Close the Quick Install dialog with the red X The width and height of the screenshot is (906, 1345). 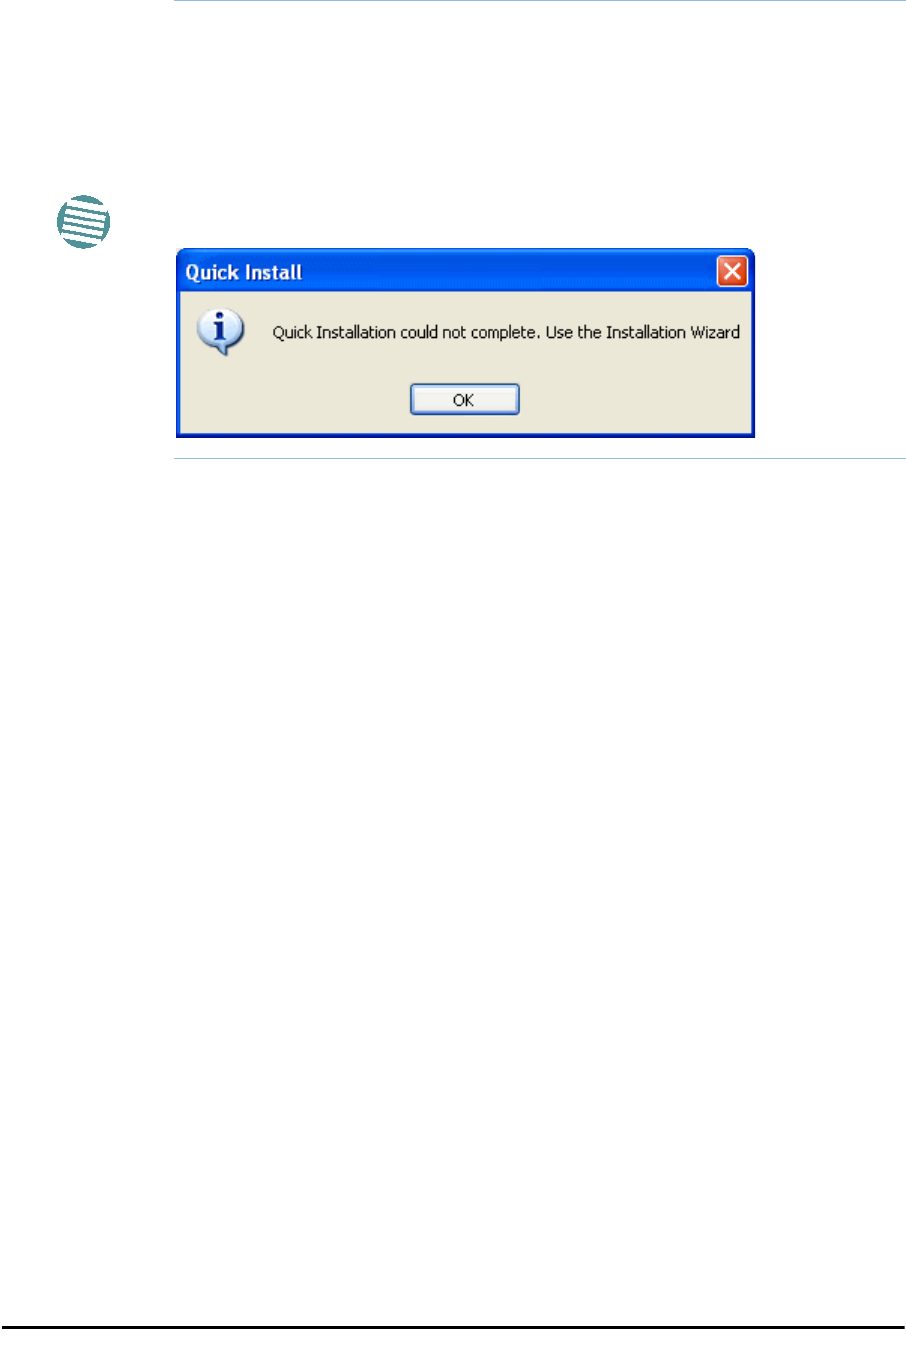pyautogui.click(x=732, y=271)
